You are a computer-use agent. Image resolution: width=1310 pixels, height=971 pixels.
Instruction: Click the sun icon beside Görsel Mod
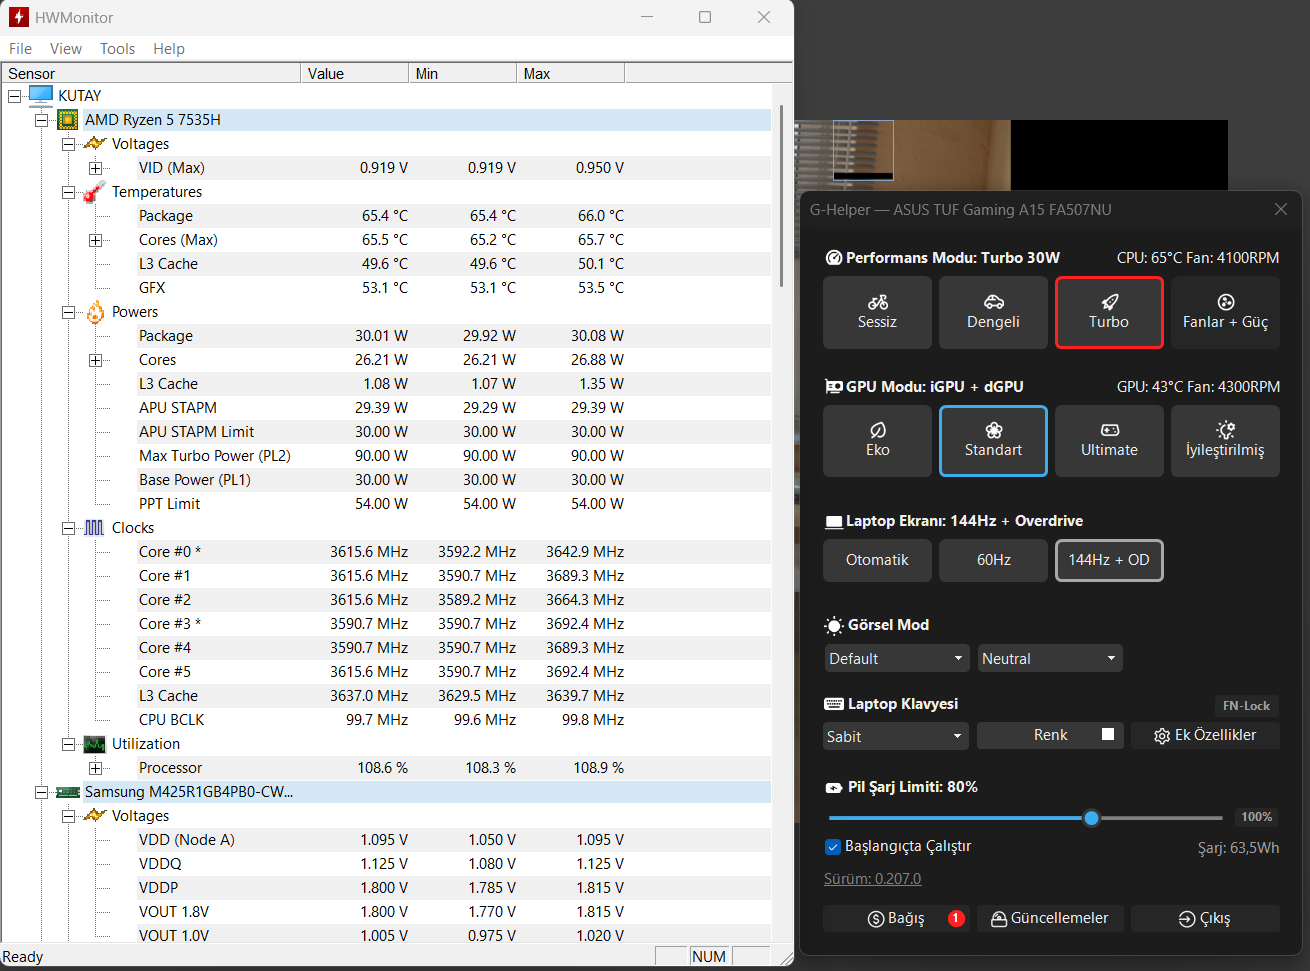834,626
